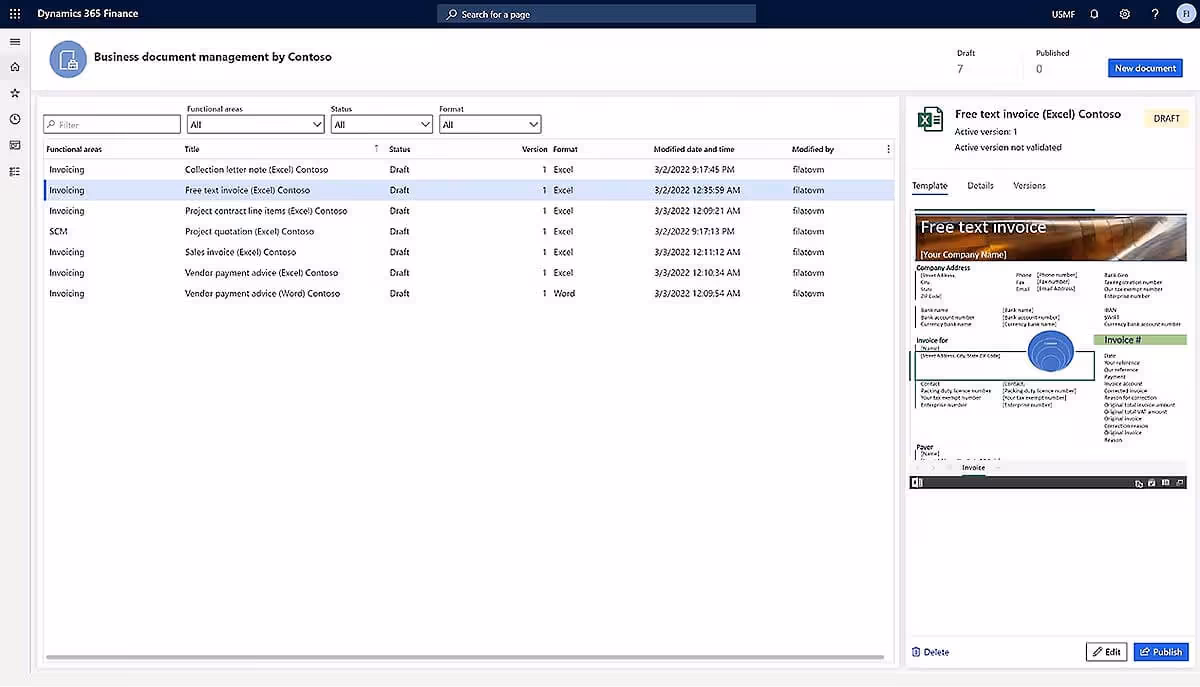Expand the Format filter dropdown
The image size is (1200, 687).
pos(490,124)
